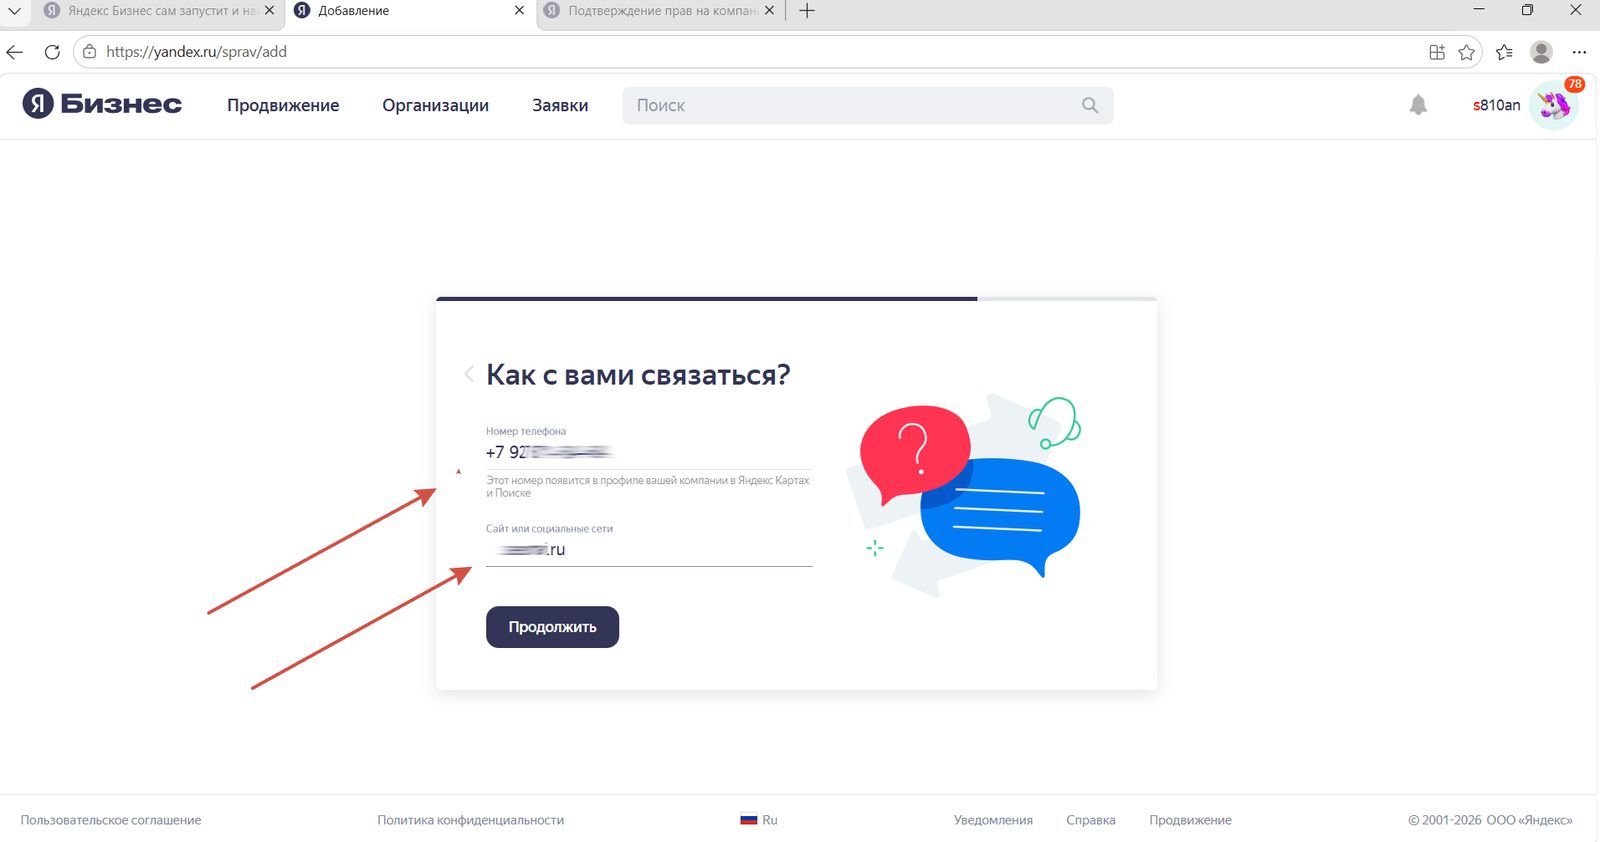The image size is (1600, 842).
Task: Close the Добавление tab
Action: (519, 11)
